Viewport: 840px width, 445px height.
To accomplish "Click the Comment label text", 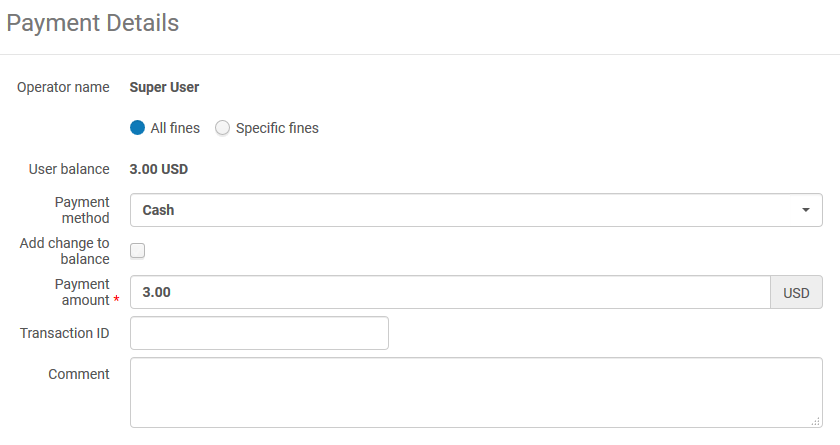I will pyautogui.click(x=79, y=374).
